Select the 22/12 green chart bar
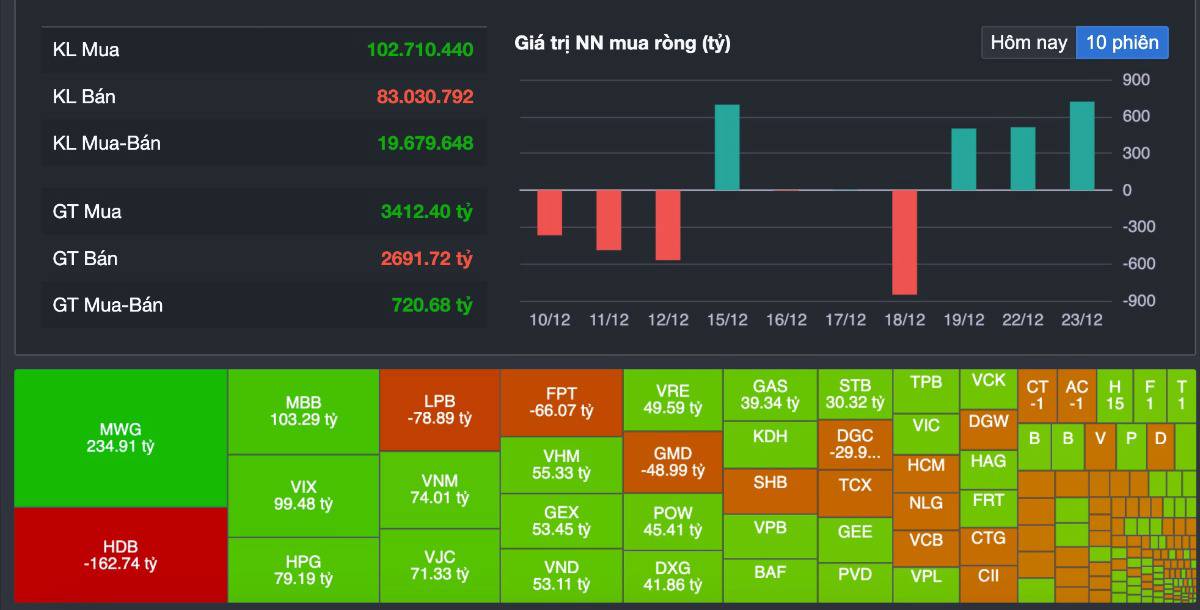The image size is (1200, 610). pos(1023,158)
